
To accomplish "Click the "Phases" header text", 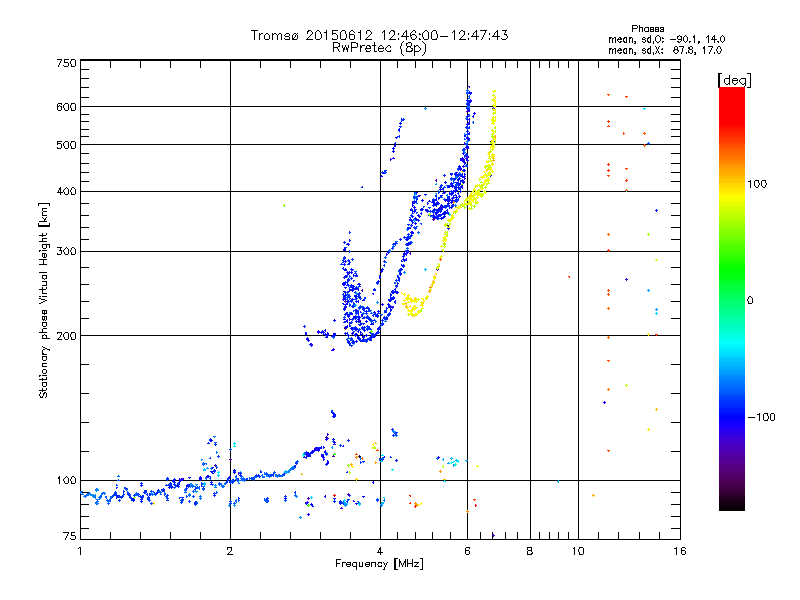I will [x=647, y=29].
